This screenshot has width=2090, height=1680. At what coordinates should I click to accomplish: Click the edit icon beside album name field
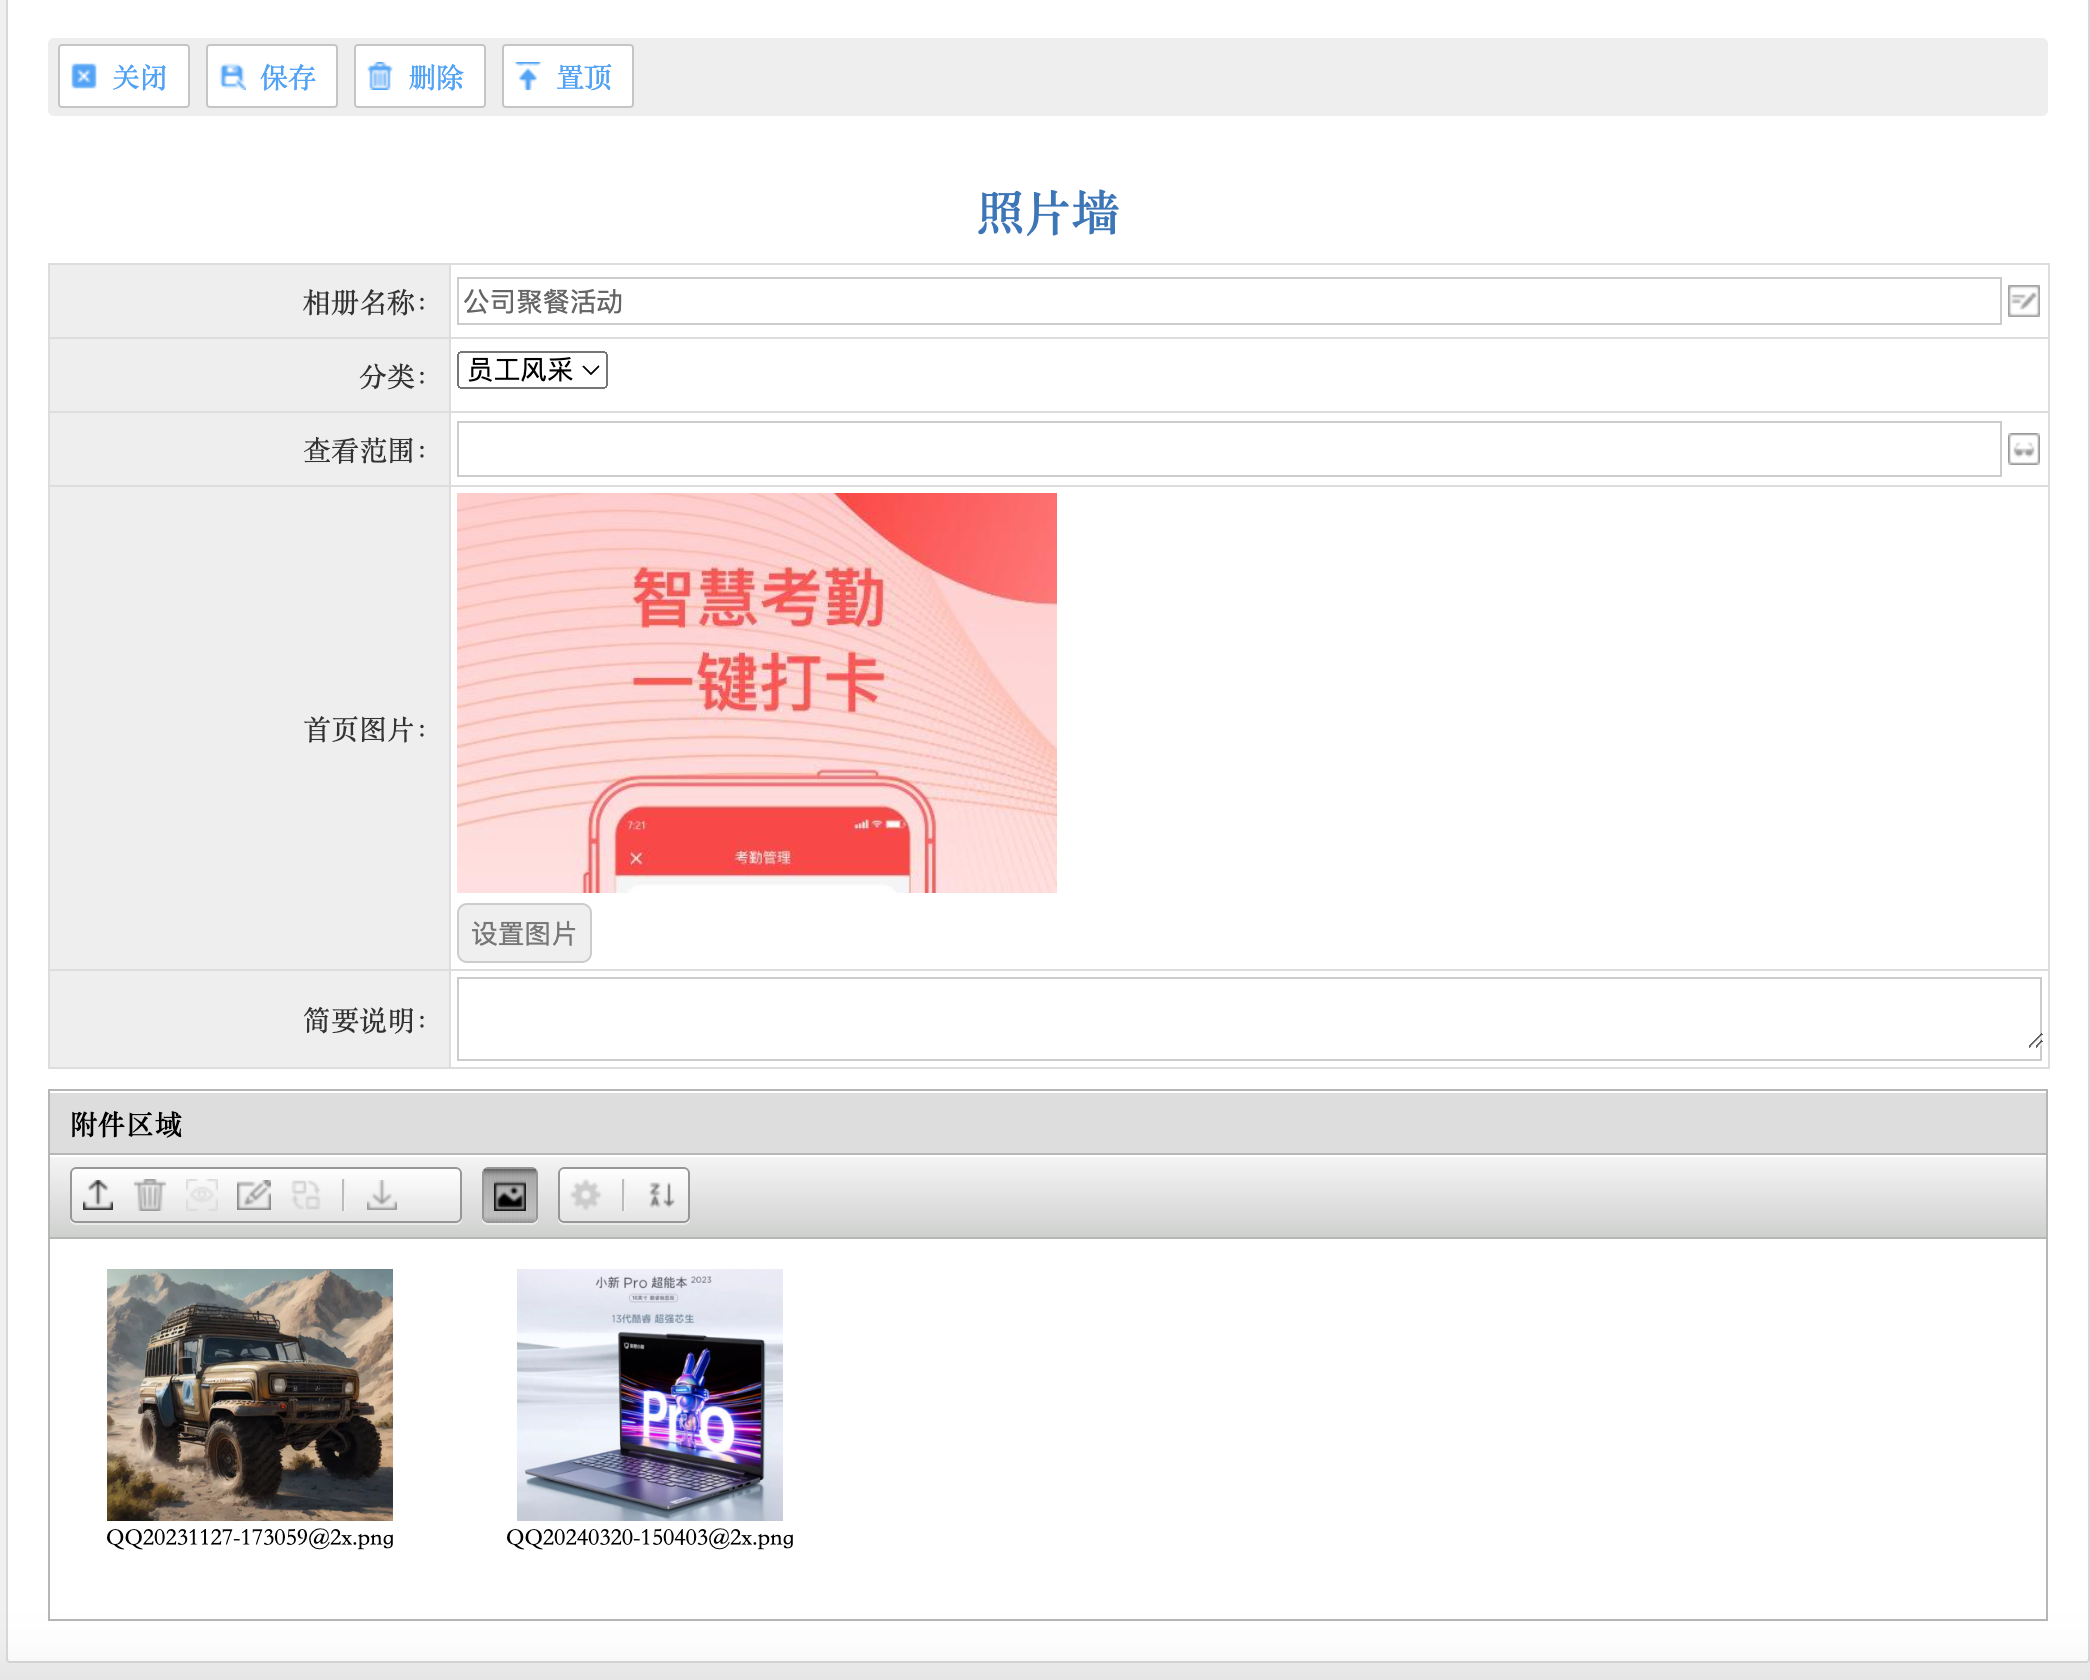2023,301
